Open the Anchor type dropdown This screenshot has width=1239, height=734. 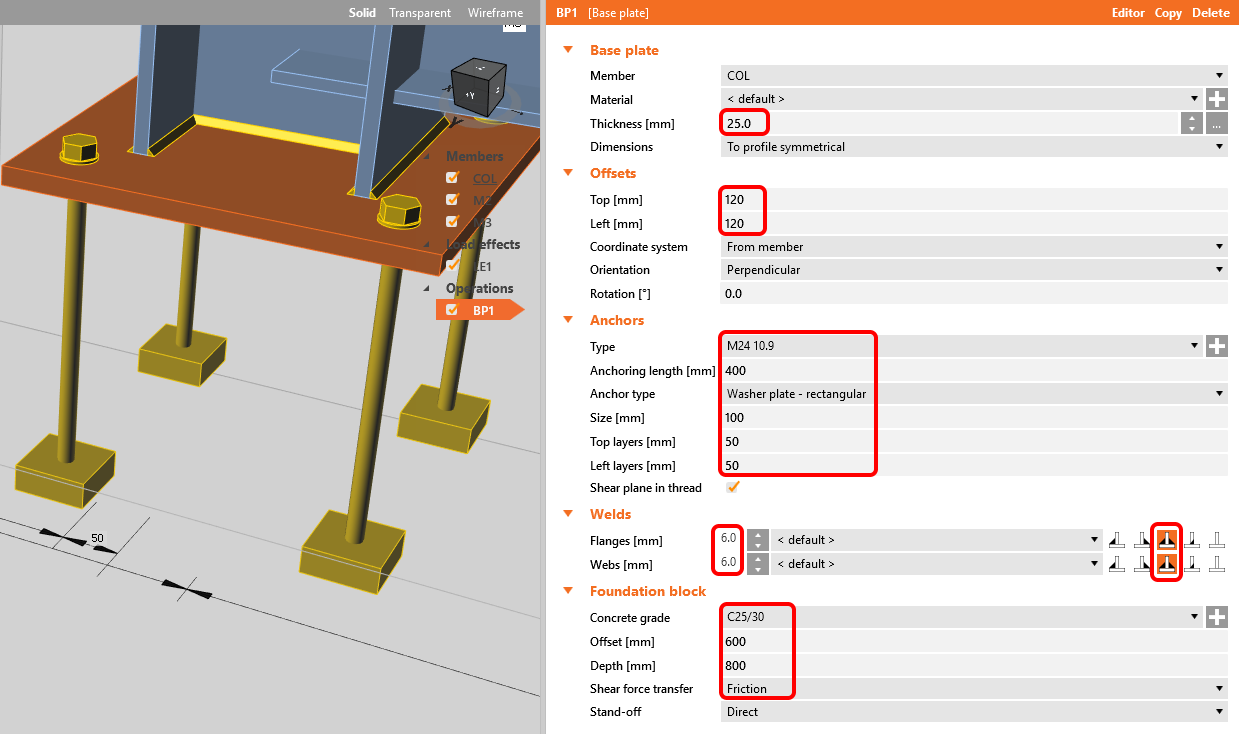click(973, 394)
